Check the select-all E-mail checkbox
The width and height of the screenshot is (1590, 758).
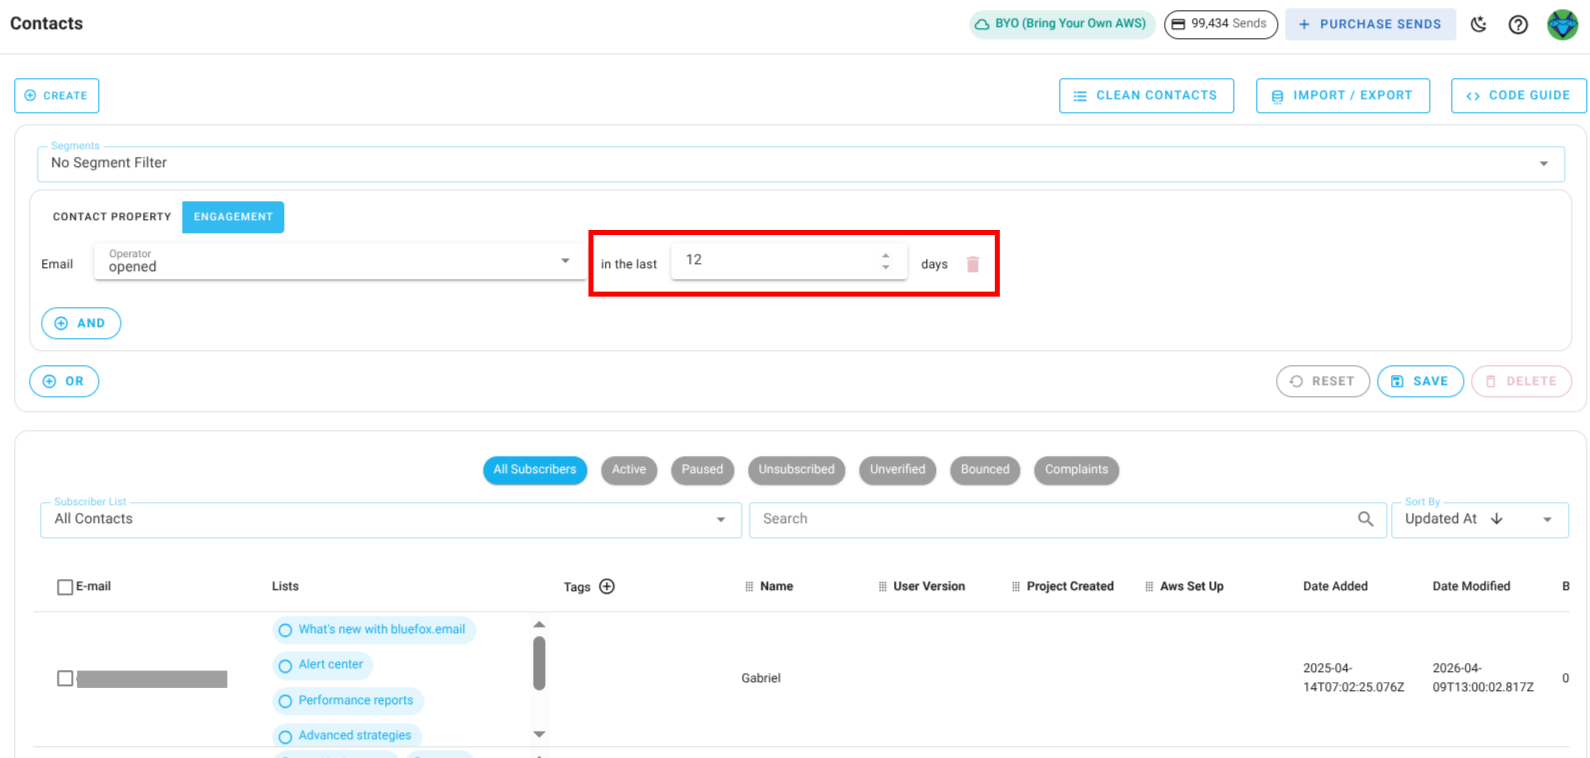65,587
